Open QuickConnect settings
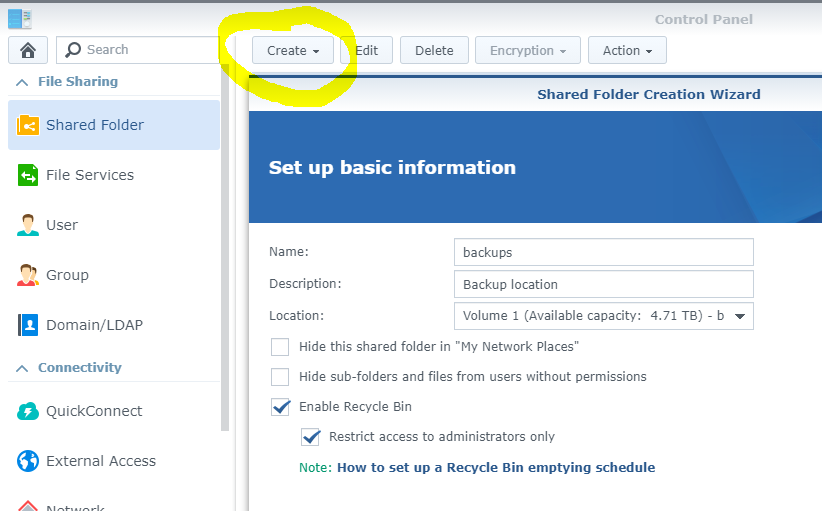 click(x=114, y=411)
